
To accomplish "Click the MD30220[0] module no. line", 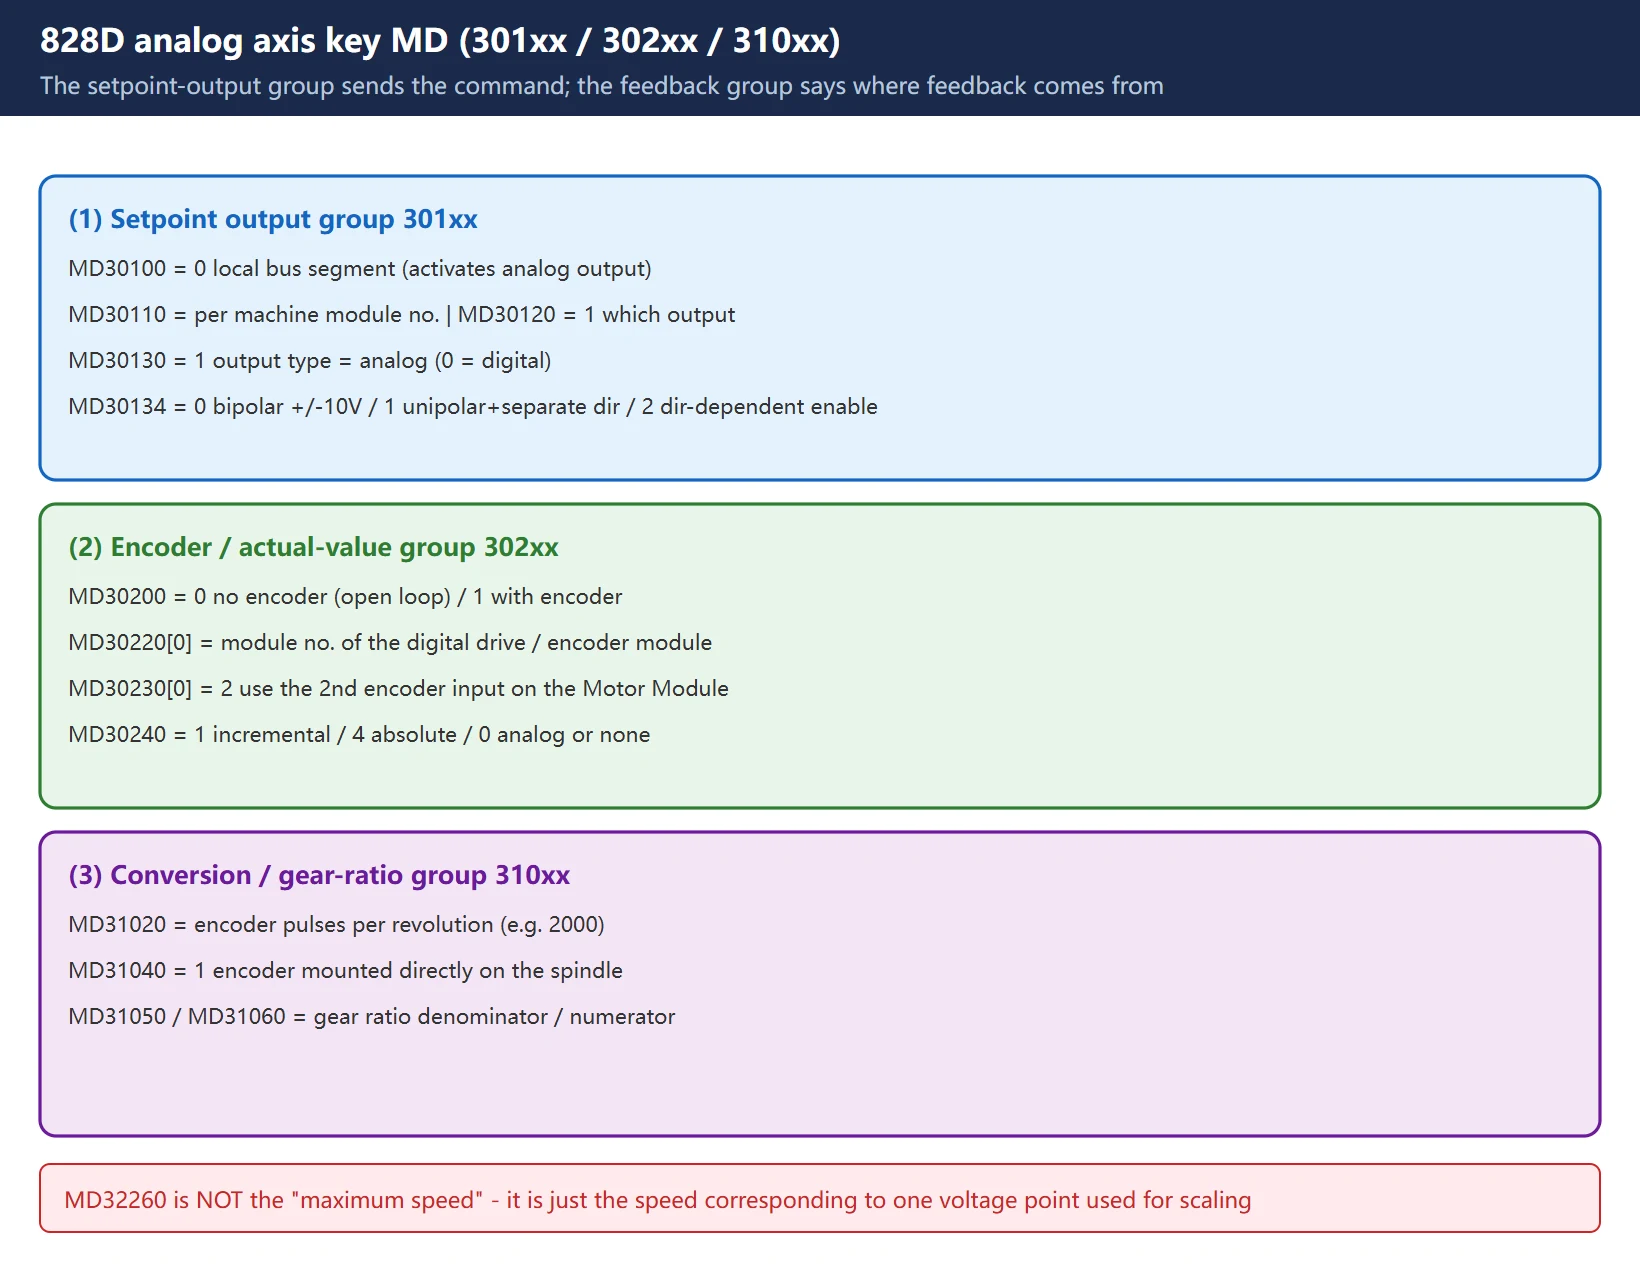I will coord(390,642).
